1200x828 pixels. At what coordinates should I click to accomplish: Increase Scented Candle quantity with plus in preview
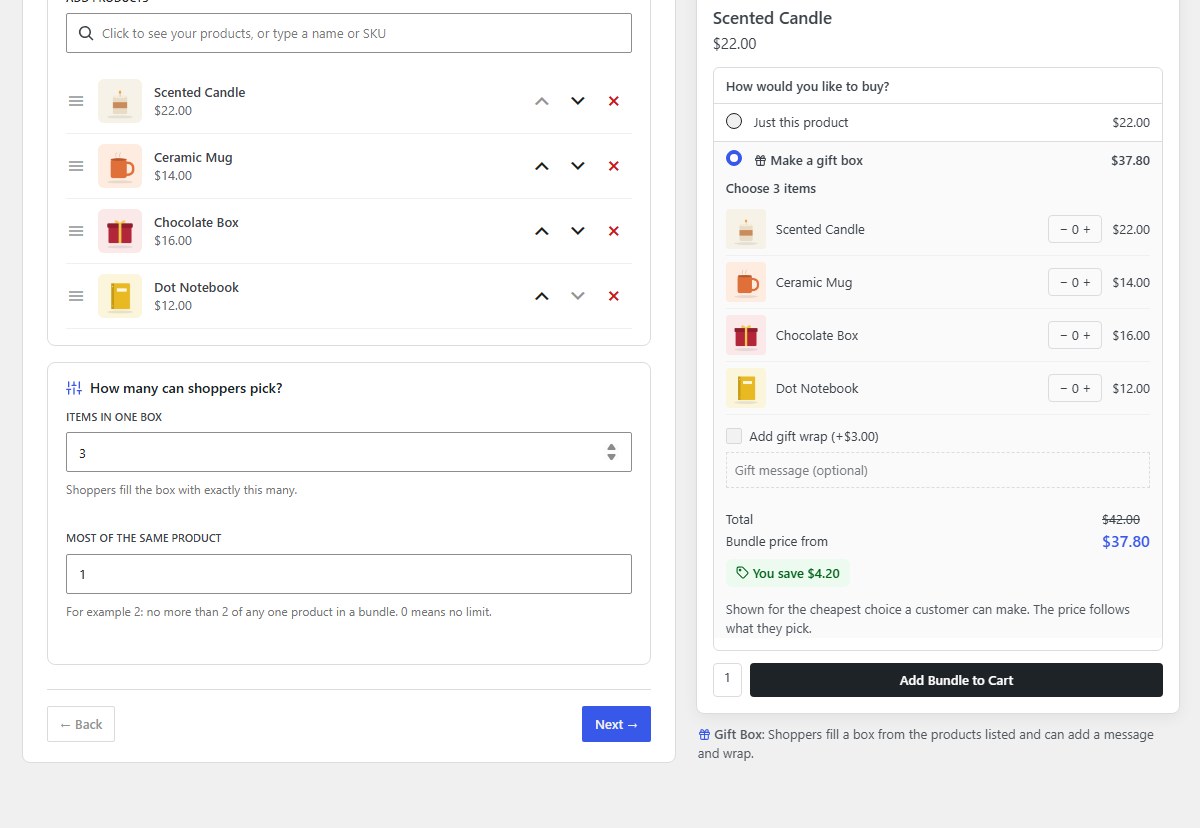click(1088, 230)
